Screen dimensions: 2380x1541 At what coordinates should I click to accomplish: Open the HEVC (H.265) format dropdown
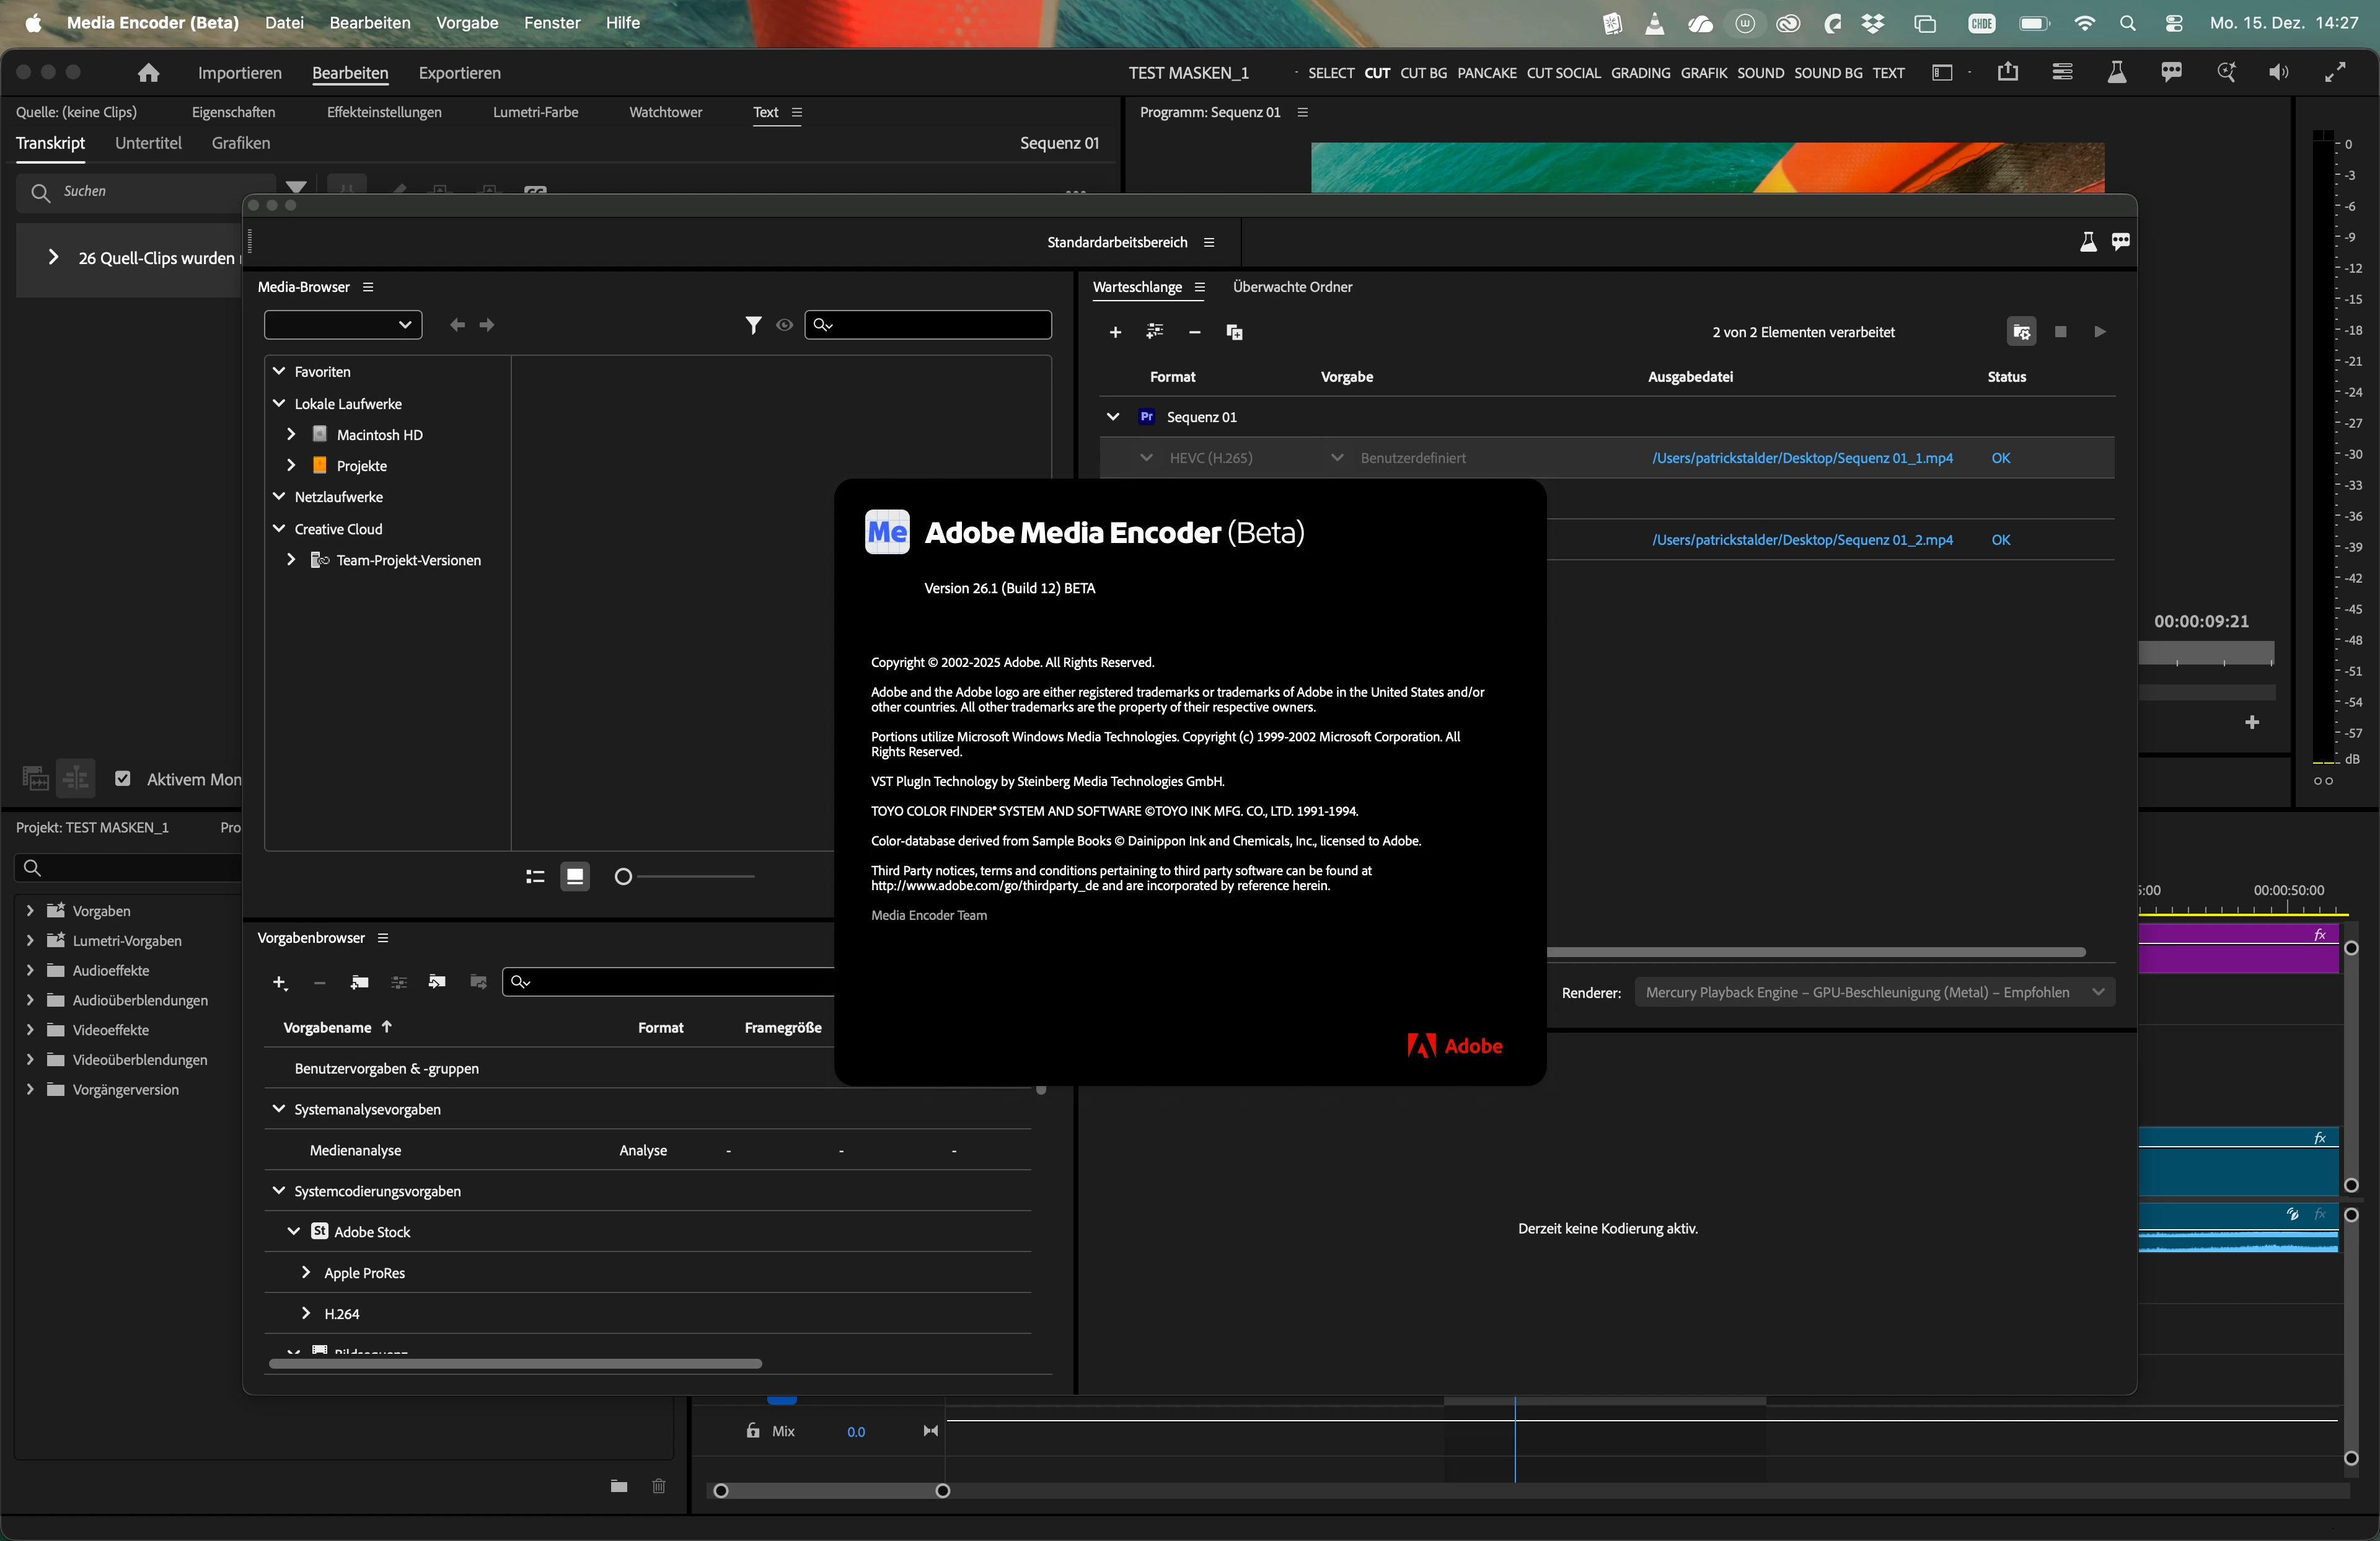click(1146, 458)
